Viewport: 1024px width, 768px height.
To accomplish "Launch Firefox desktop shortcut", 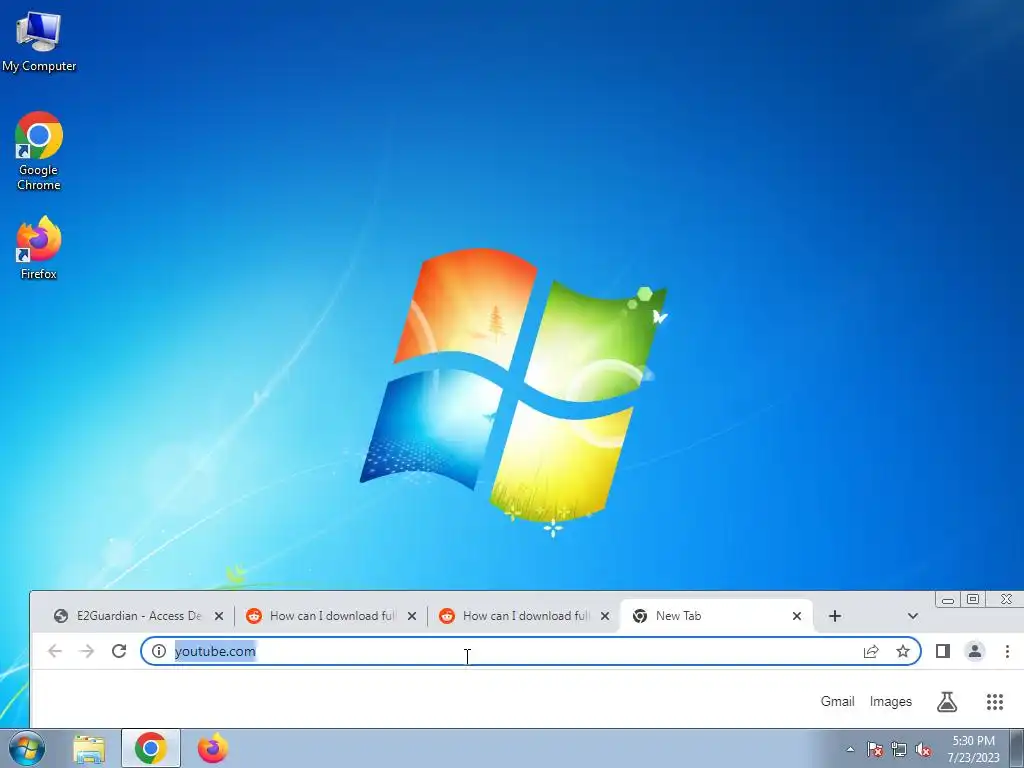I will click(39, 249).
